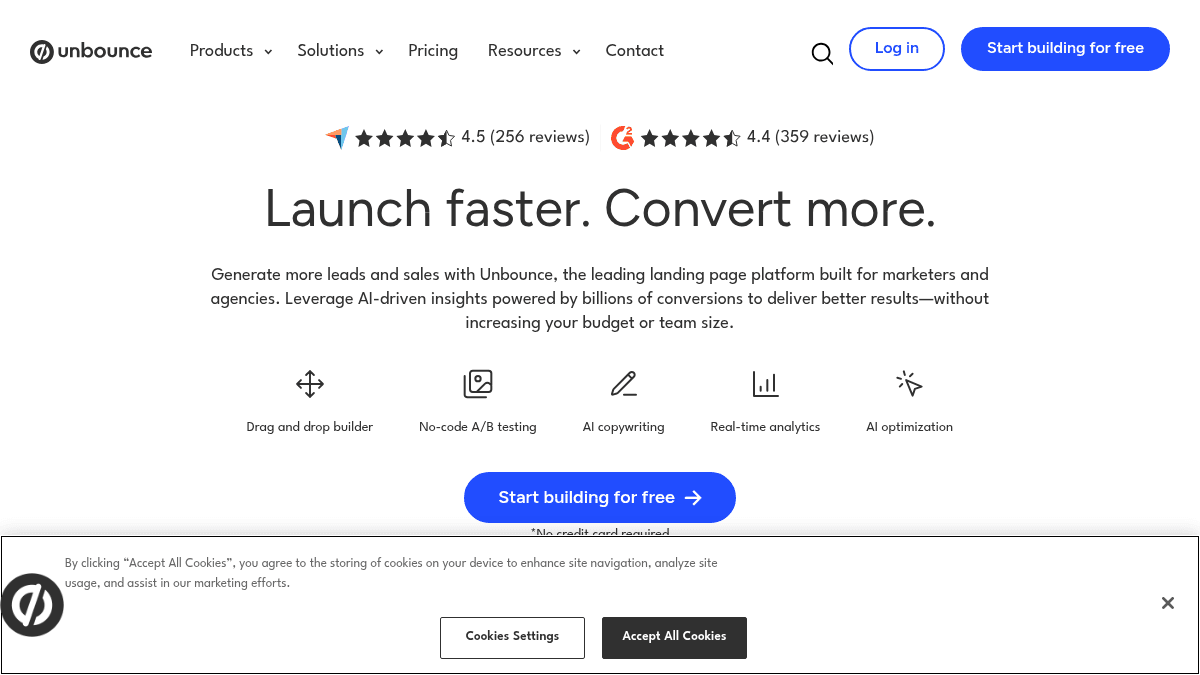Screen dimensions: 1200x675
Task: Click the G2 five-star rating stars
Action: coord(690,138)
